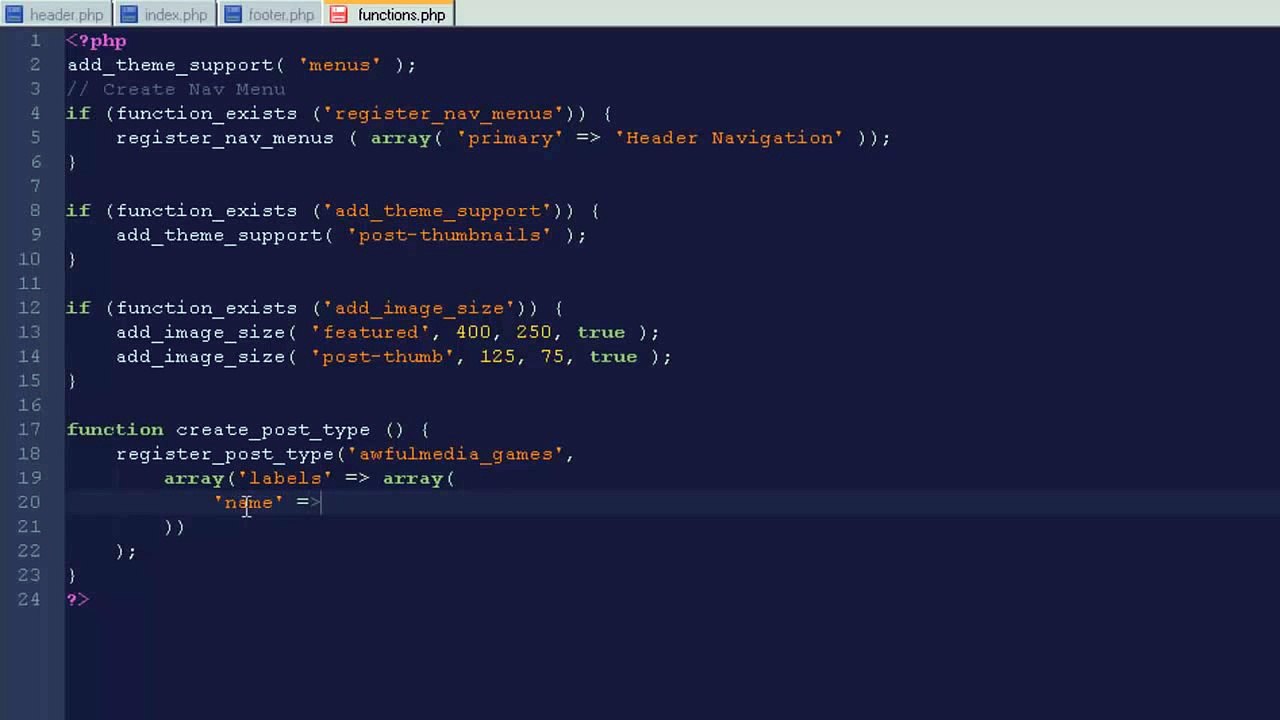Viewport: 1280px width, 720px height.
Task: Click the 'awfulmedia_games' string
Action: pos(455,454)
